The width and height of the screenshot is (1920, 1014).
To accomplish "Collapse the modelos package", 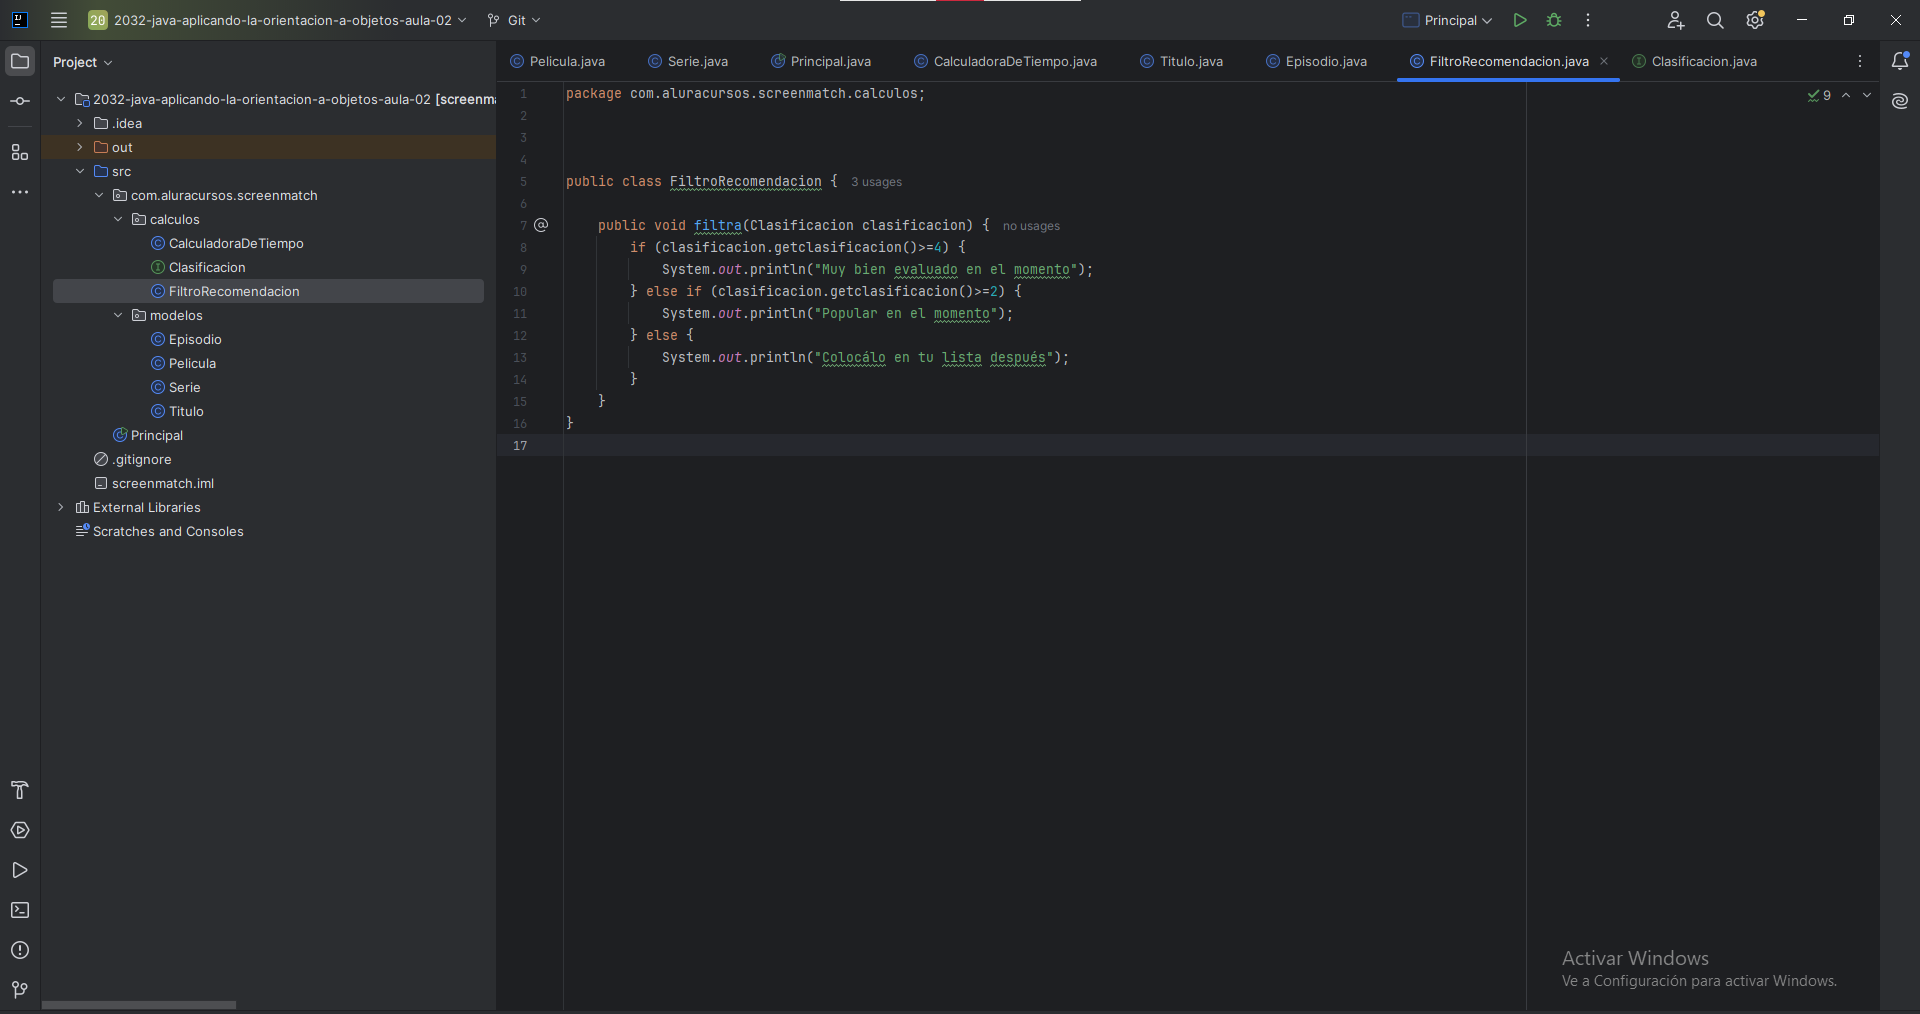I will click(x=118, y=315).
